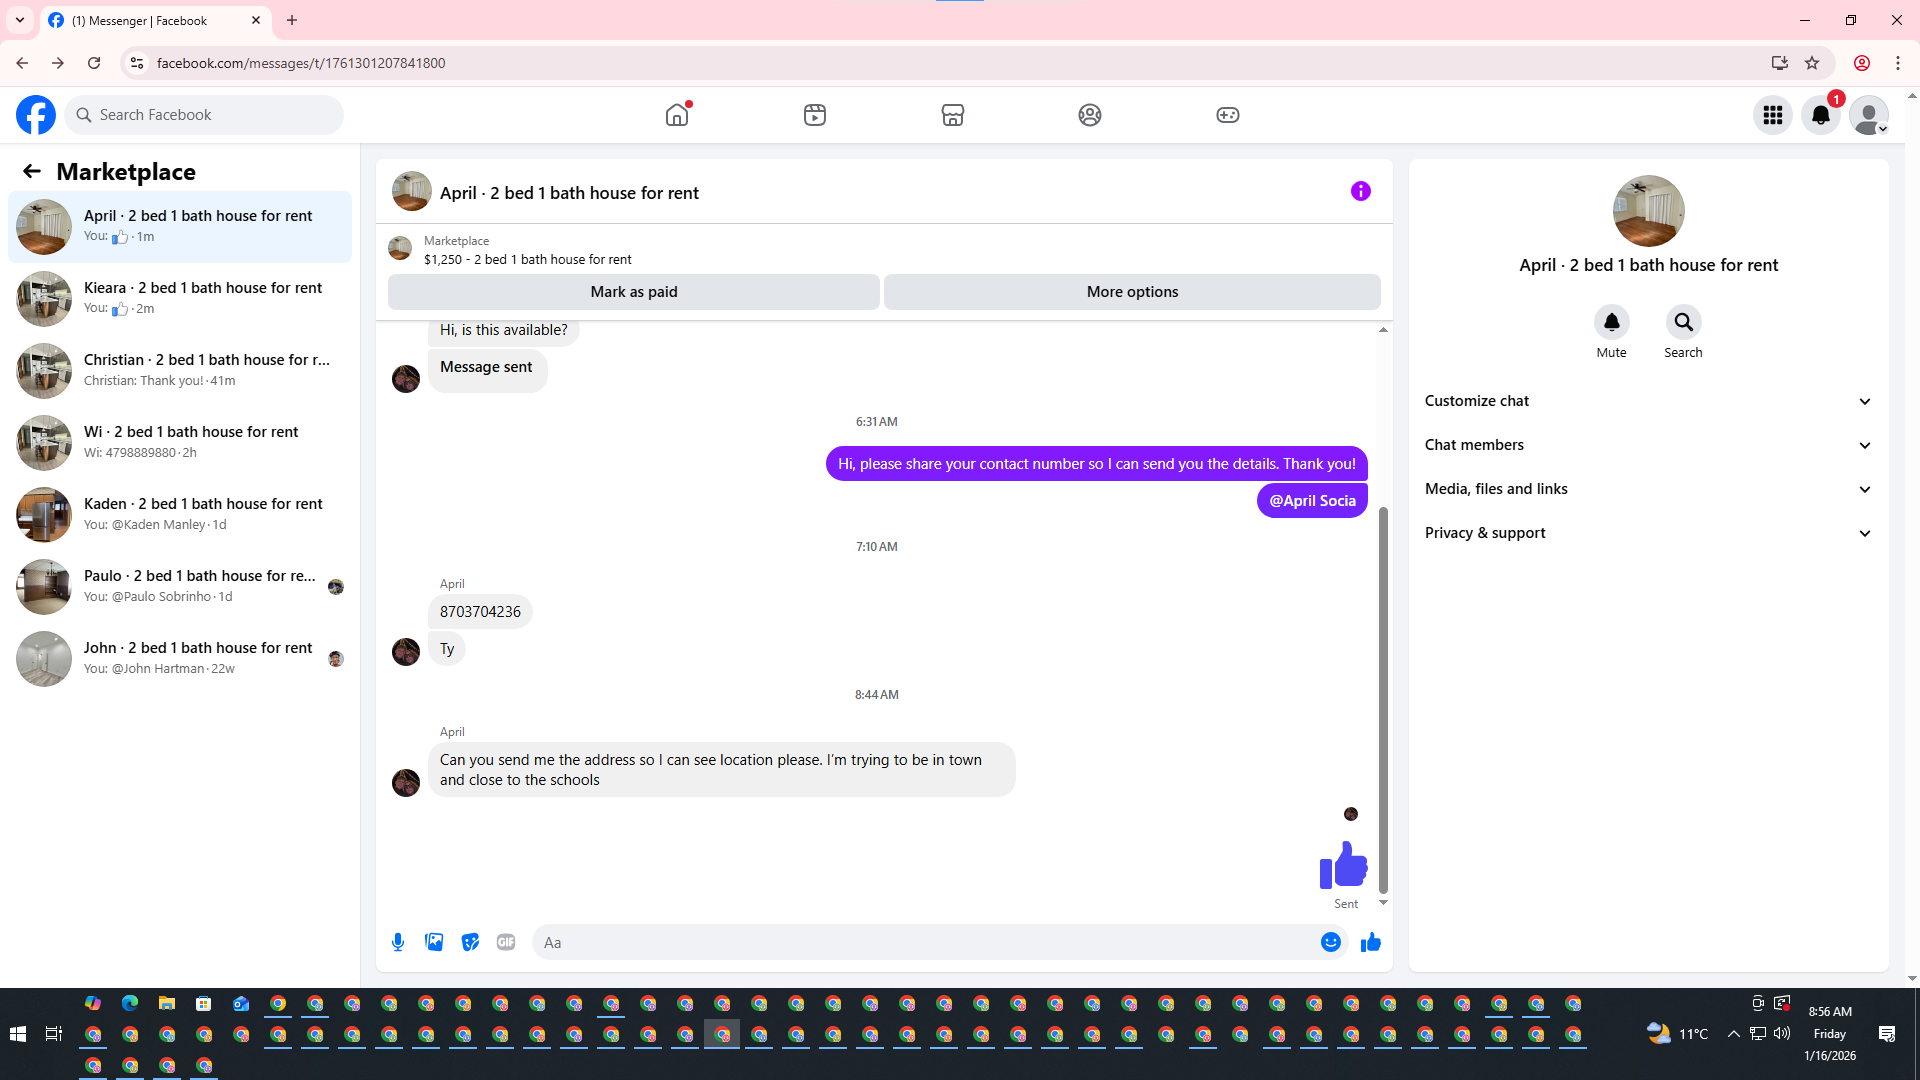Click the chat conversation scrollbar
1920x1080 pixels.
click(1383, 700)
